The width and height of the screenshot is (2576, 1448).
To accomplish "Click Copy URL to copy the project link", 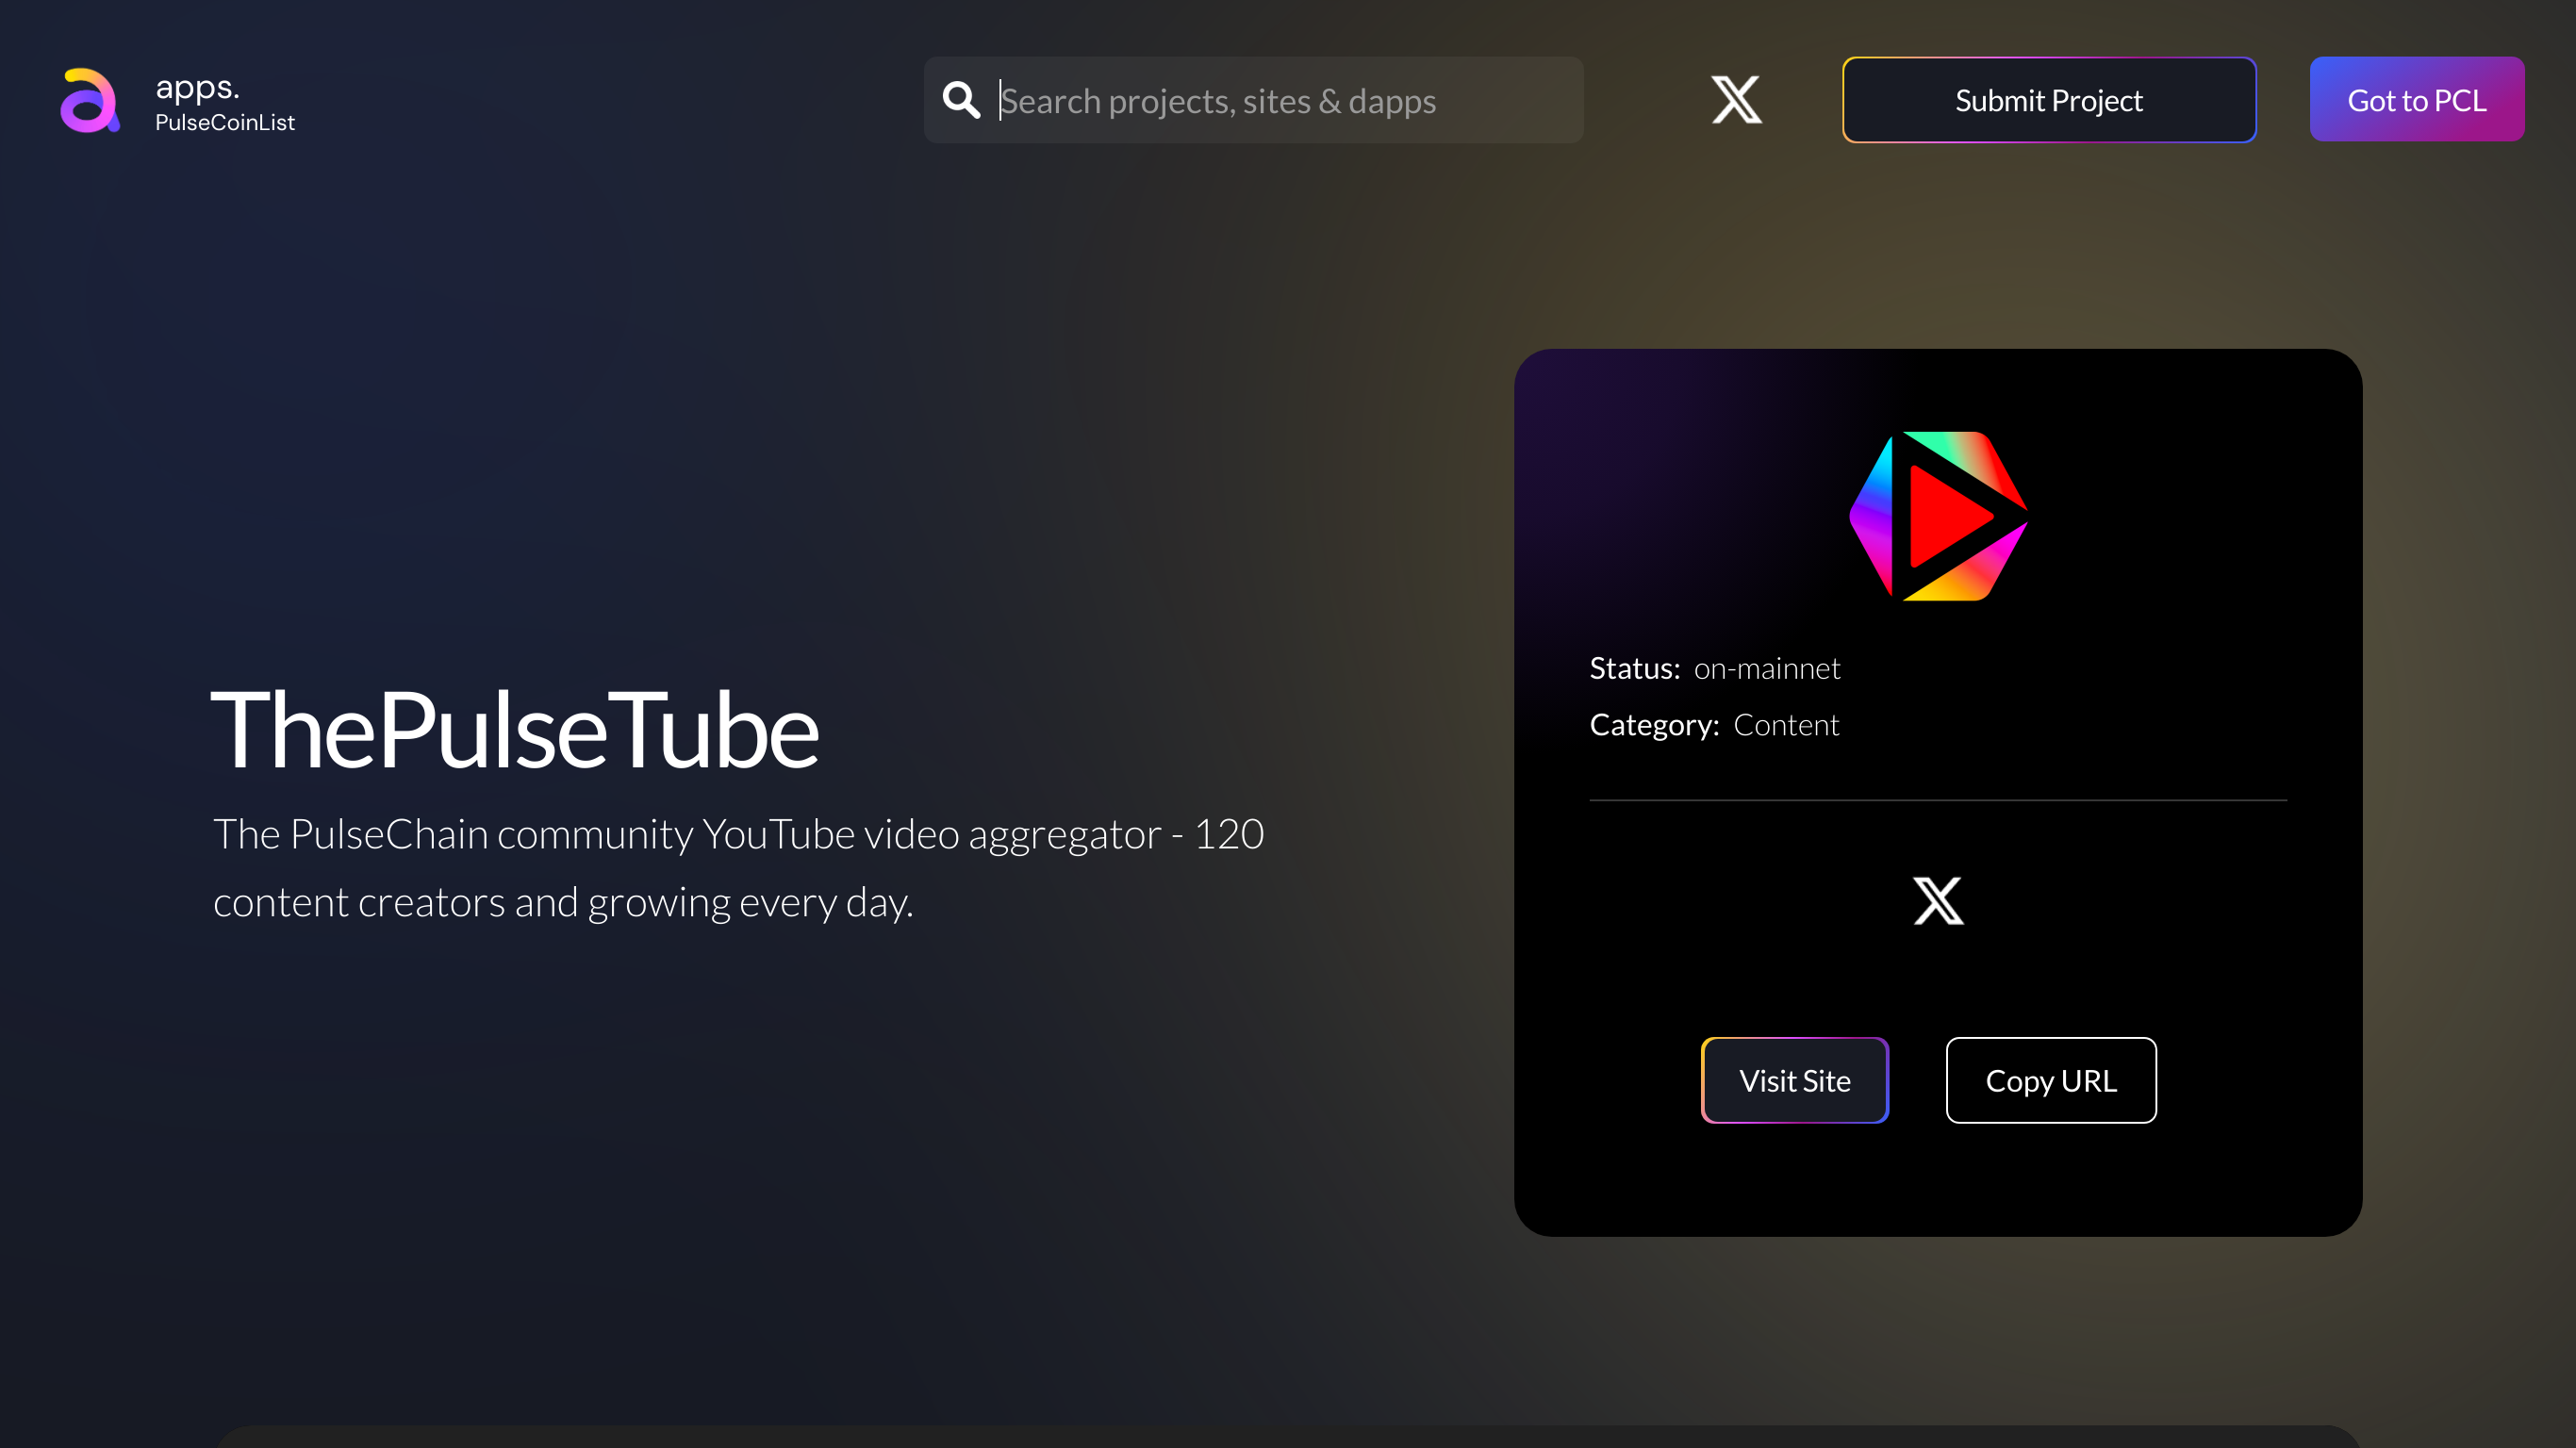I will [2050, 1080].
